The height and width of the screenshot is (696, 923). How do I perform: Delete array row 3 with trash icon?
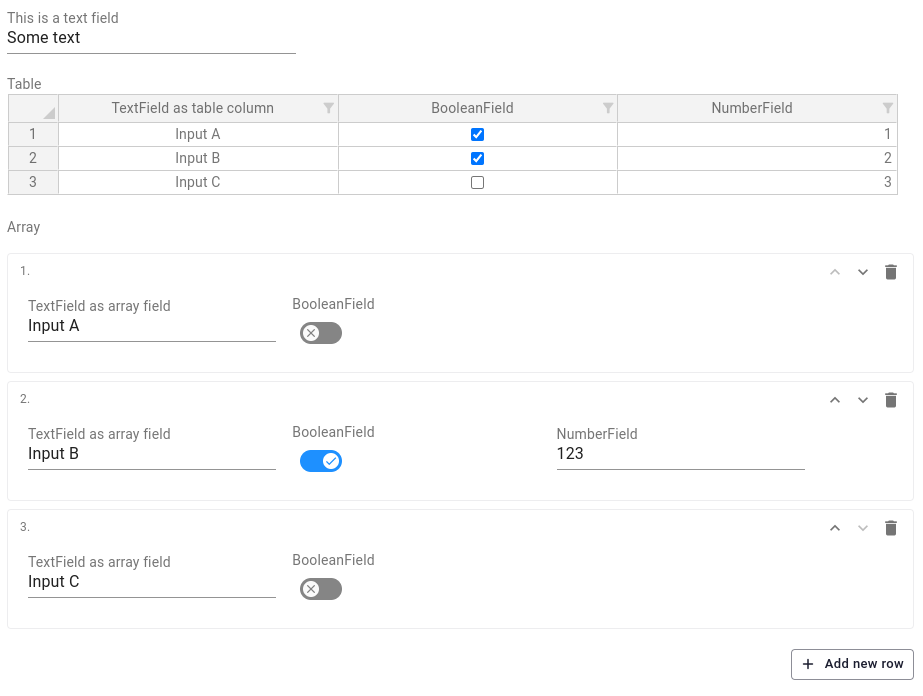(891, 528)
